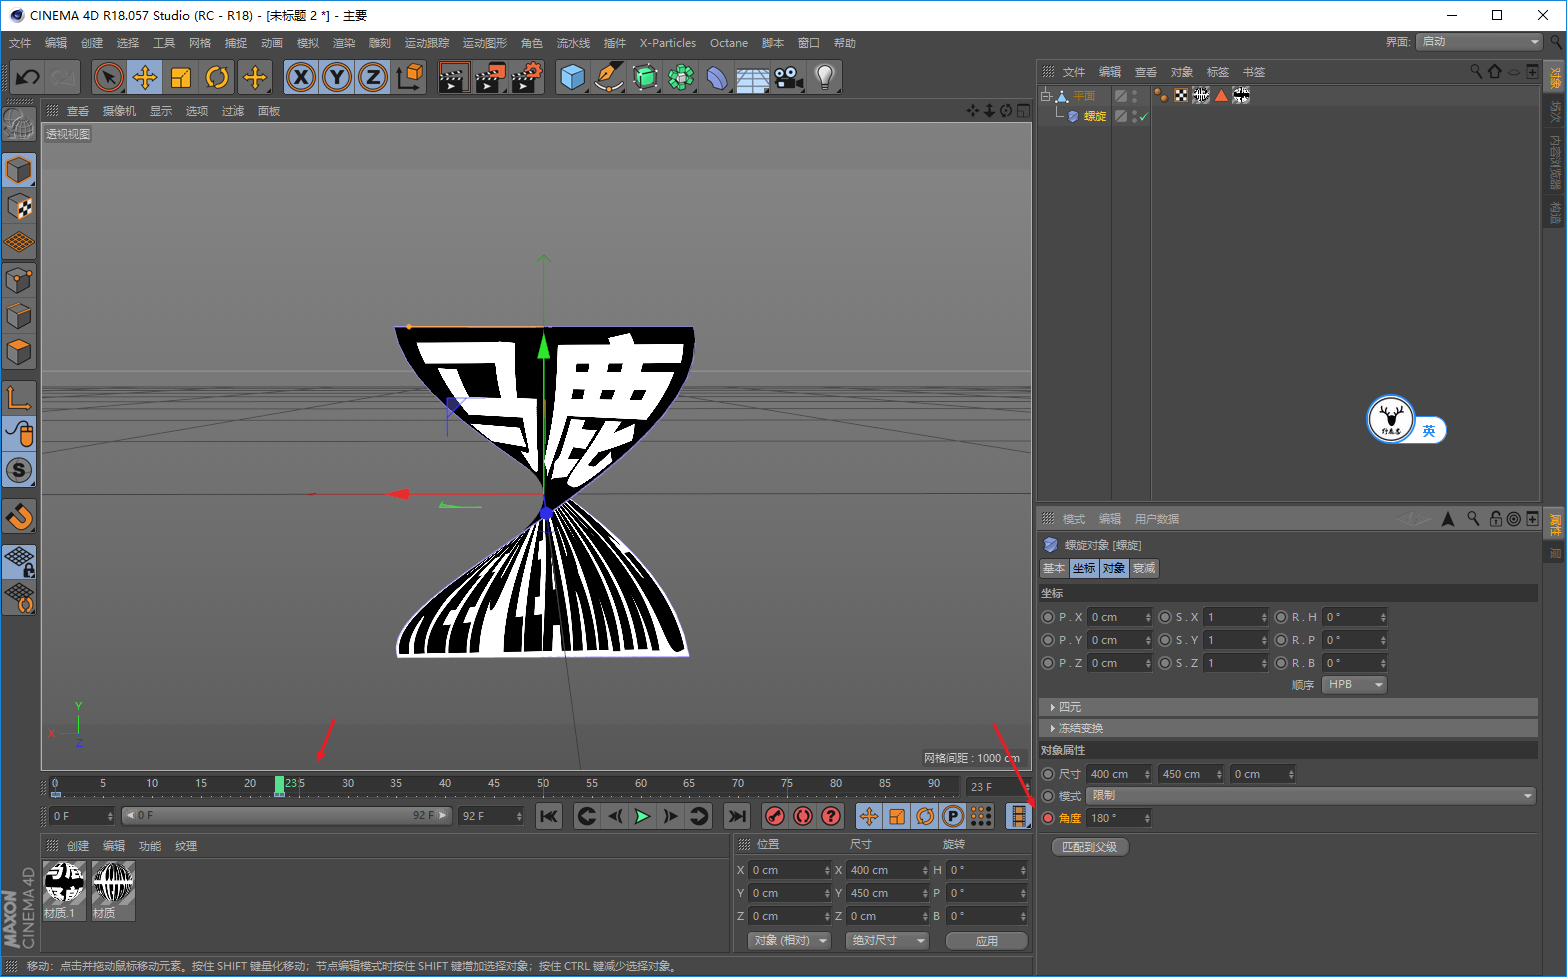The width and height of the screenshot is (1567, 977).
Task: Open Render Settings gear clapperboard icon
Action: 526,77
